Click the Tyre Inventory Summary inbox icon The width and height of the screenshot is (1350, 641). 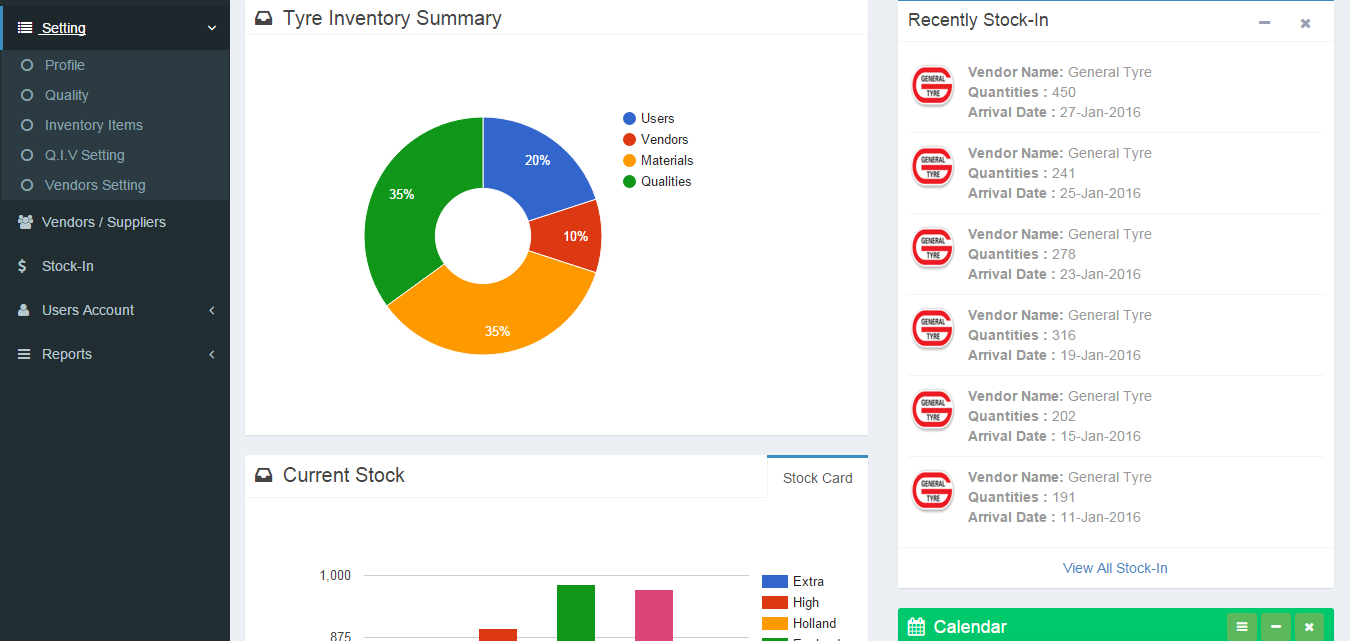(x=264, y=19)
